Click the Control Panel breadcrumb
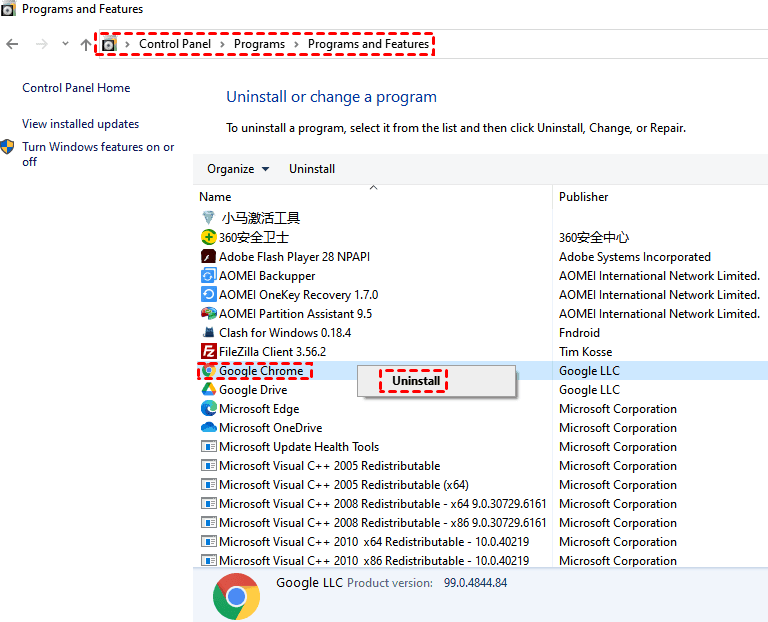 175,44
